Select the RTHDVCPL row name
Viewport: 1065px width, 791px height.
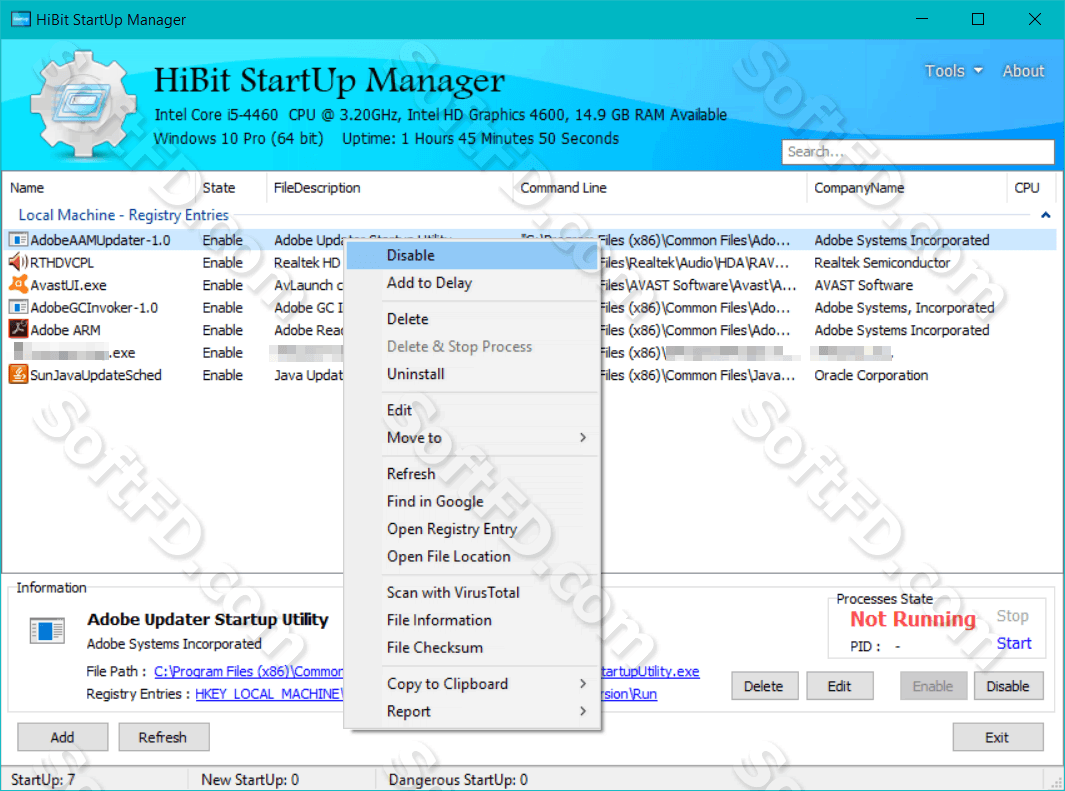pos(62,262)
